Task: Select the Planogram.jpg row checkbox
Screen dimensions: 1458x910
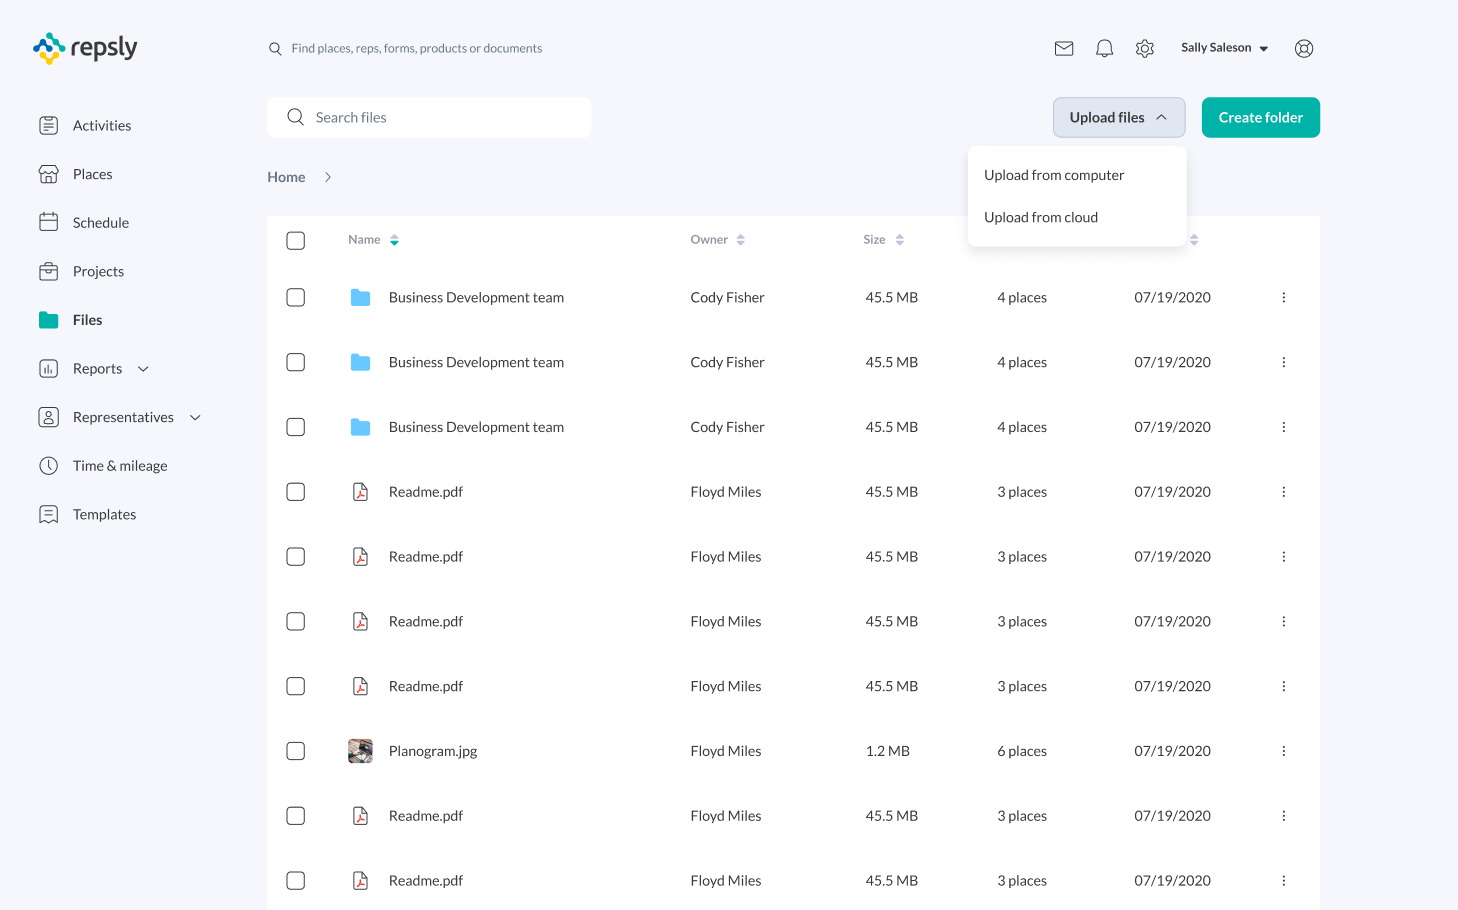Action: (x=296, y=751)
